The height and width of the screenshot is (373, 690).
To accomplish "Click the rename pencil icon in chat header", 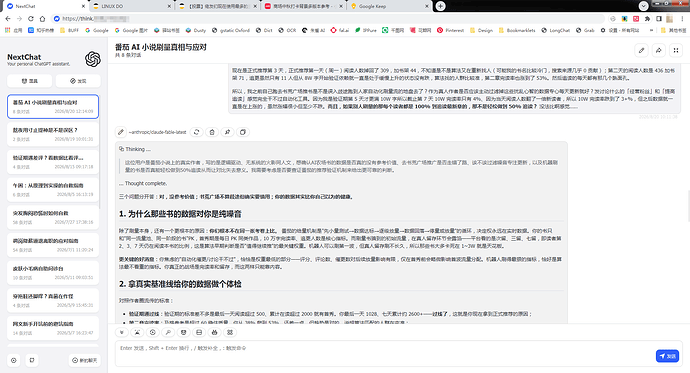I will [642, 51].
